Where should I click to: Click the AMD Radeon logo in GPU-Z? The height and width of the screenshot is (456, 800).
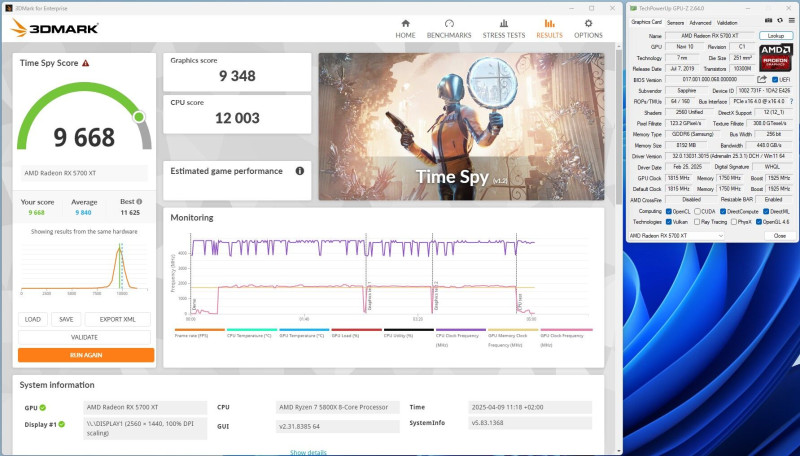[x=776, y=57]
